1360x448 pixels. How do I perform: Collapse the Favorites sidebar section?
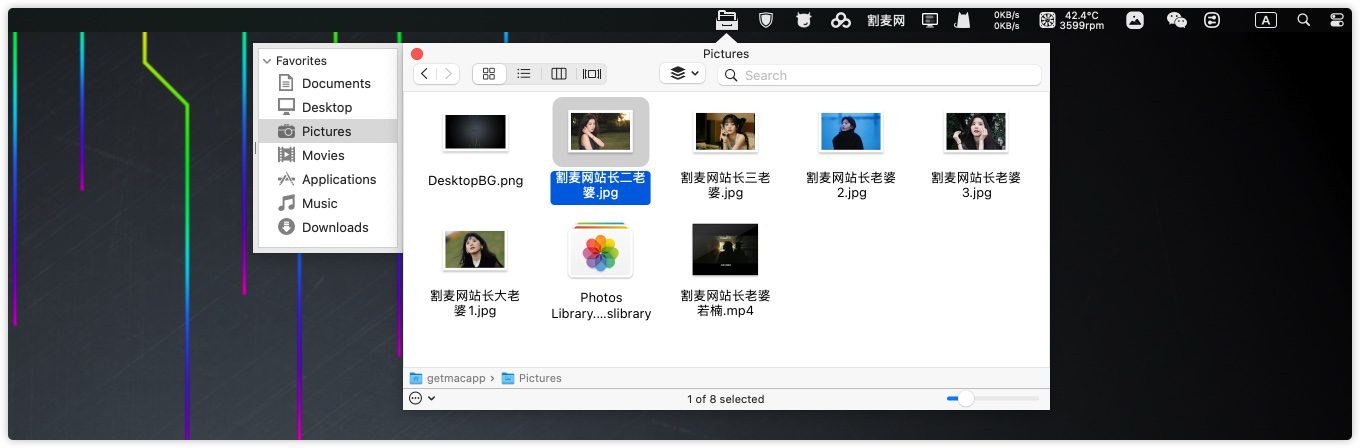(x=267, y=61)
